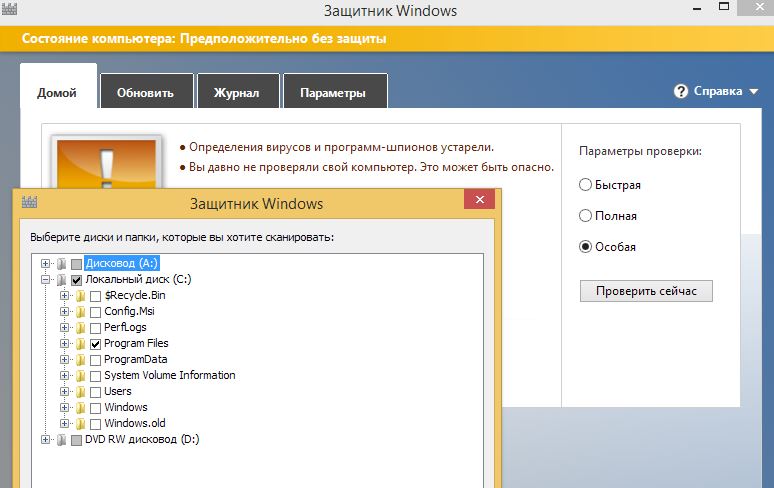Click the folder icon of ProgramData
Viewport: 774px width, 488px height.
click(x=80, y=360)
